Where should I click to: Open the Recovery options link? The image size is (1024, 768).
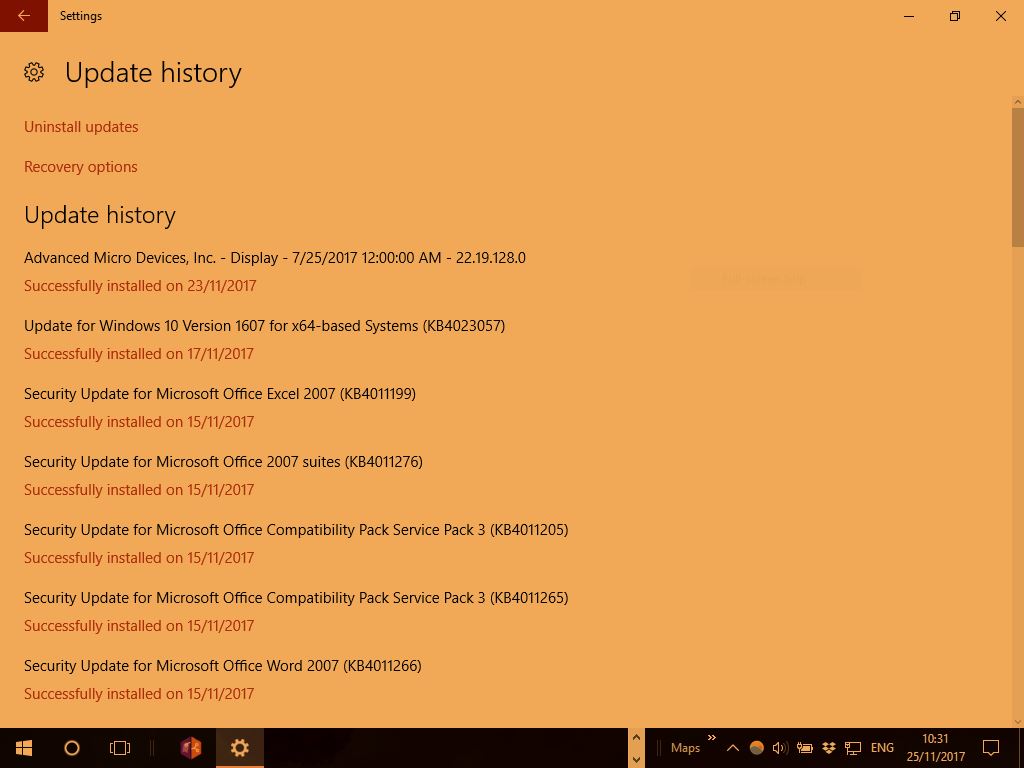pos(81,167)
